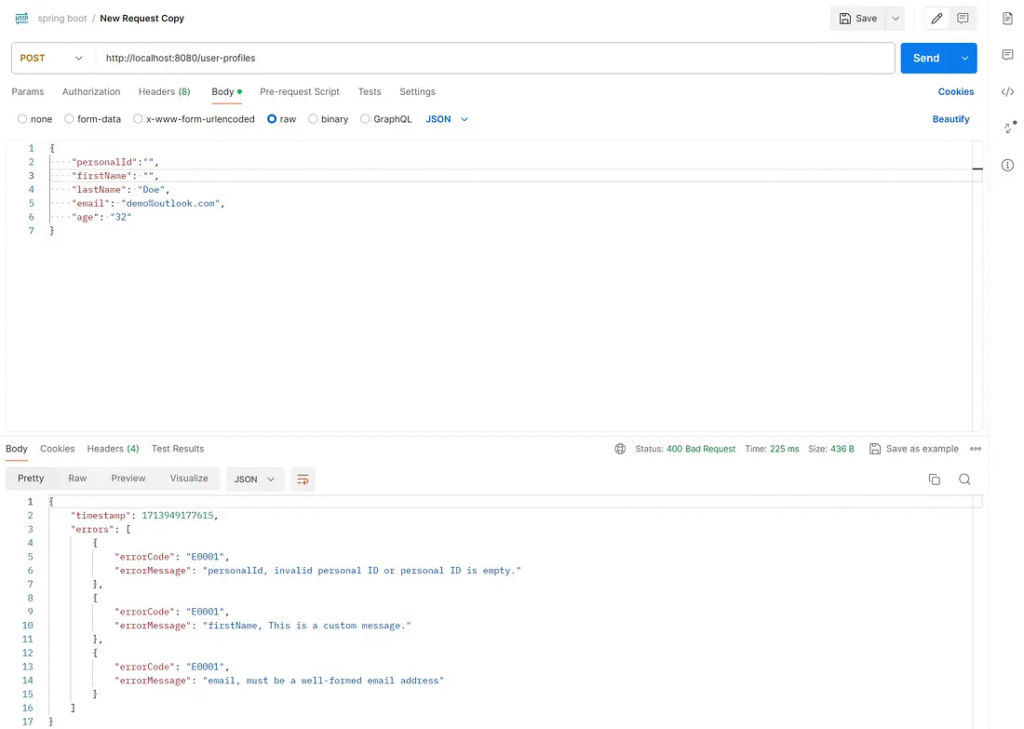Select the GraphQL radio button
Viewport: 1024px width, 729px height.
click(365, 119)
